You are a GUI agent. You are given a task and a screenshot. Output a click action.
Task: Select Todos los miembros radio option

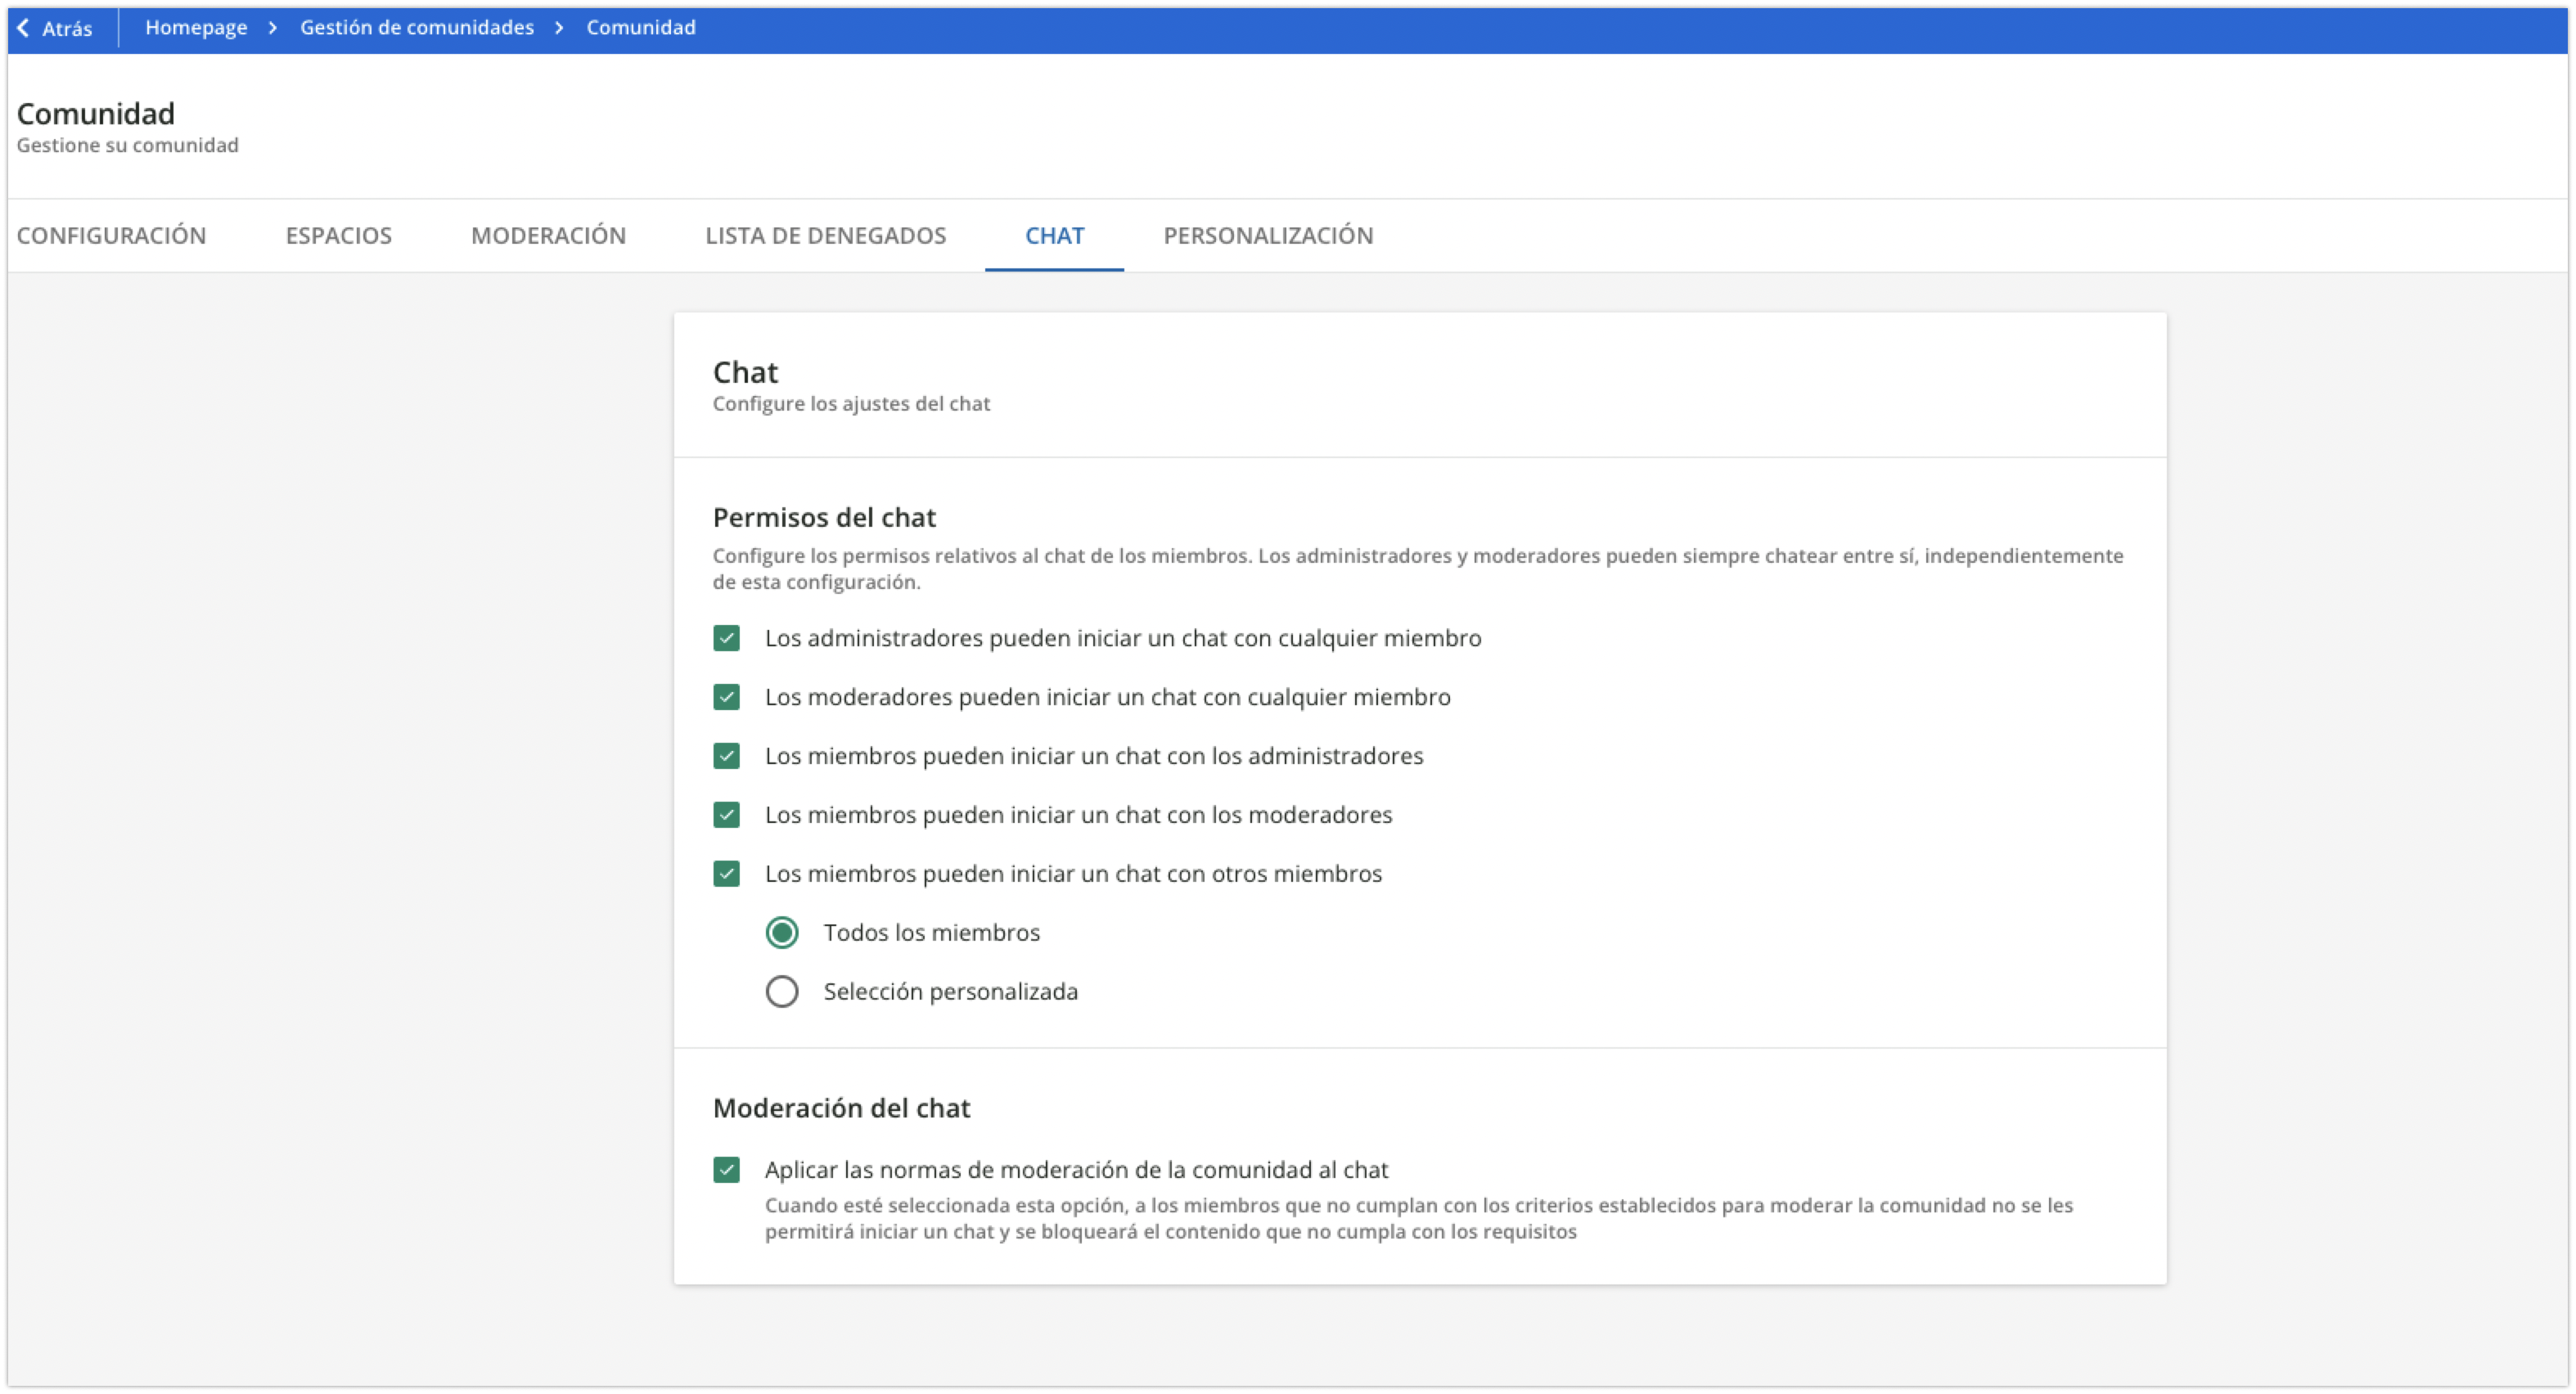(x=782, y=933)
